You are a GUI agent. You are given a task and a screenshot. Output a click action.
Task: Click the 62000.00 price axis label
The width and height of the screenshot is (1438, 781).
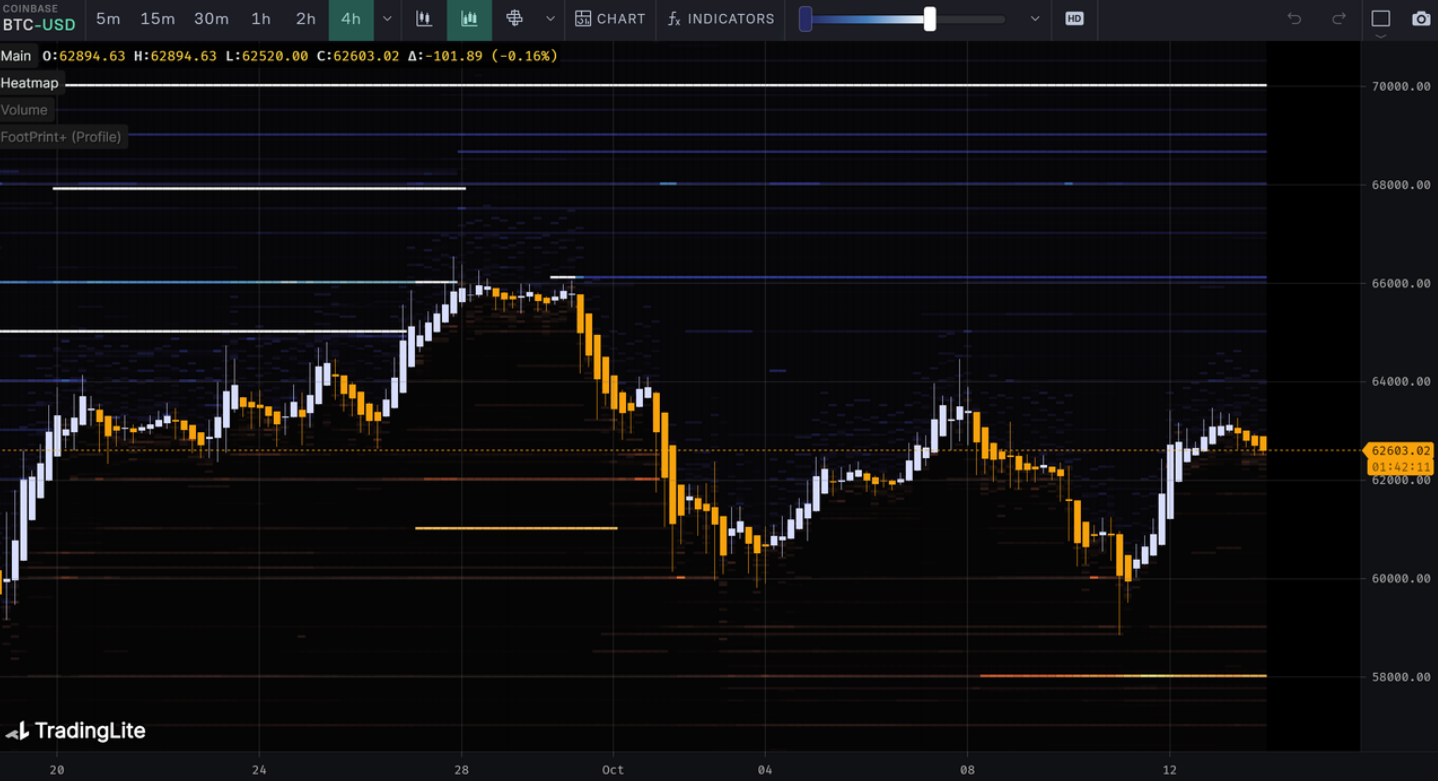pyautogui.click(x=1401, y=481)
